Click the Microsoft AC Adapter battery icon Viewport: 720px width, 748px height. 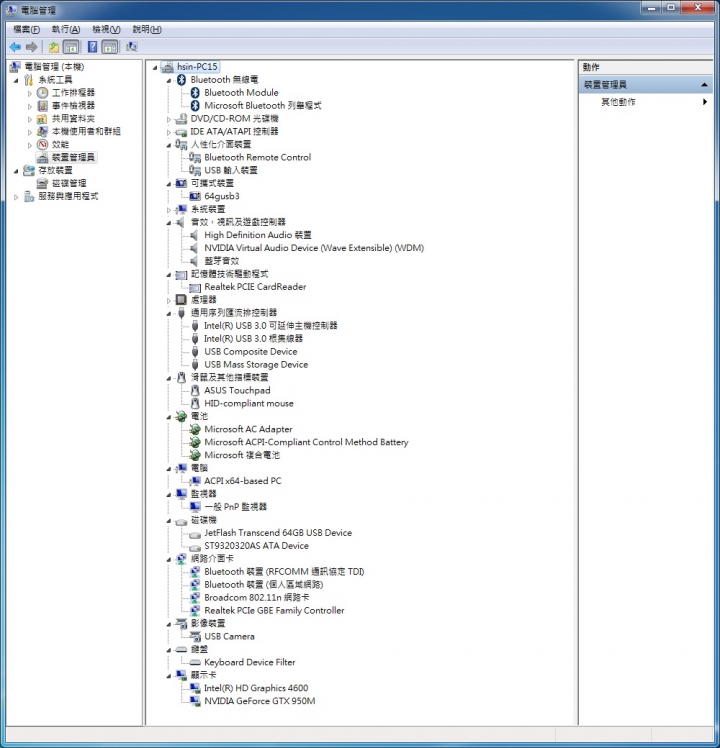tap(195, 429)
